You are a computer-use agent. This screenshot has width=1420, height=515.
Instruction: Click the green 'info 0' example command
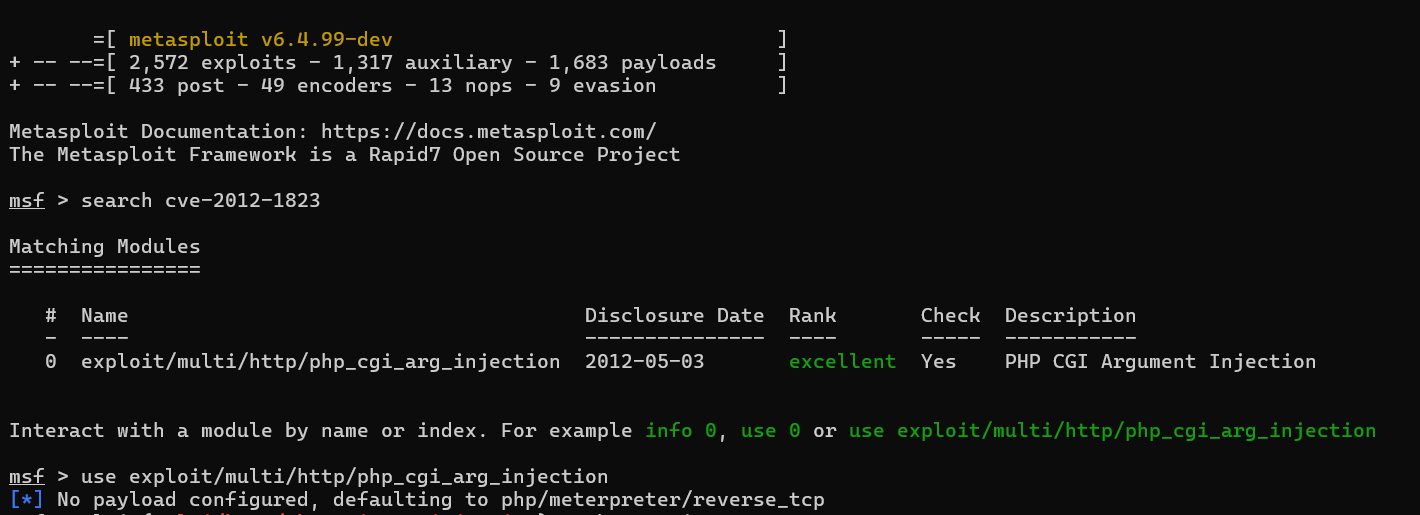point(680,431)
